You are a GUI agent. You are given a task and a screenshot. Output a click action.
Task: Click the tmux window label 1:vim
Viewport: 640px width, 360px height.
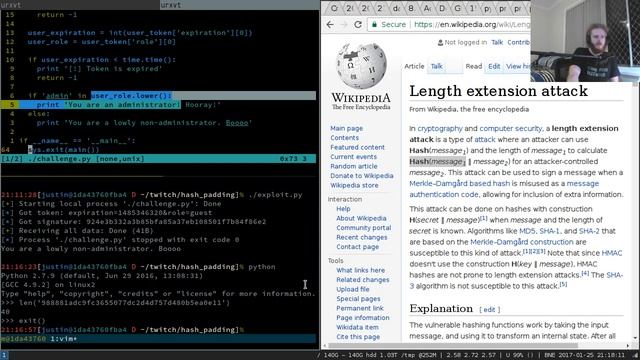point(63,339)
